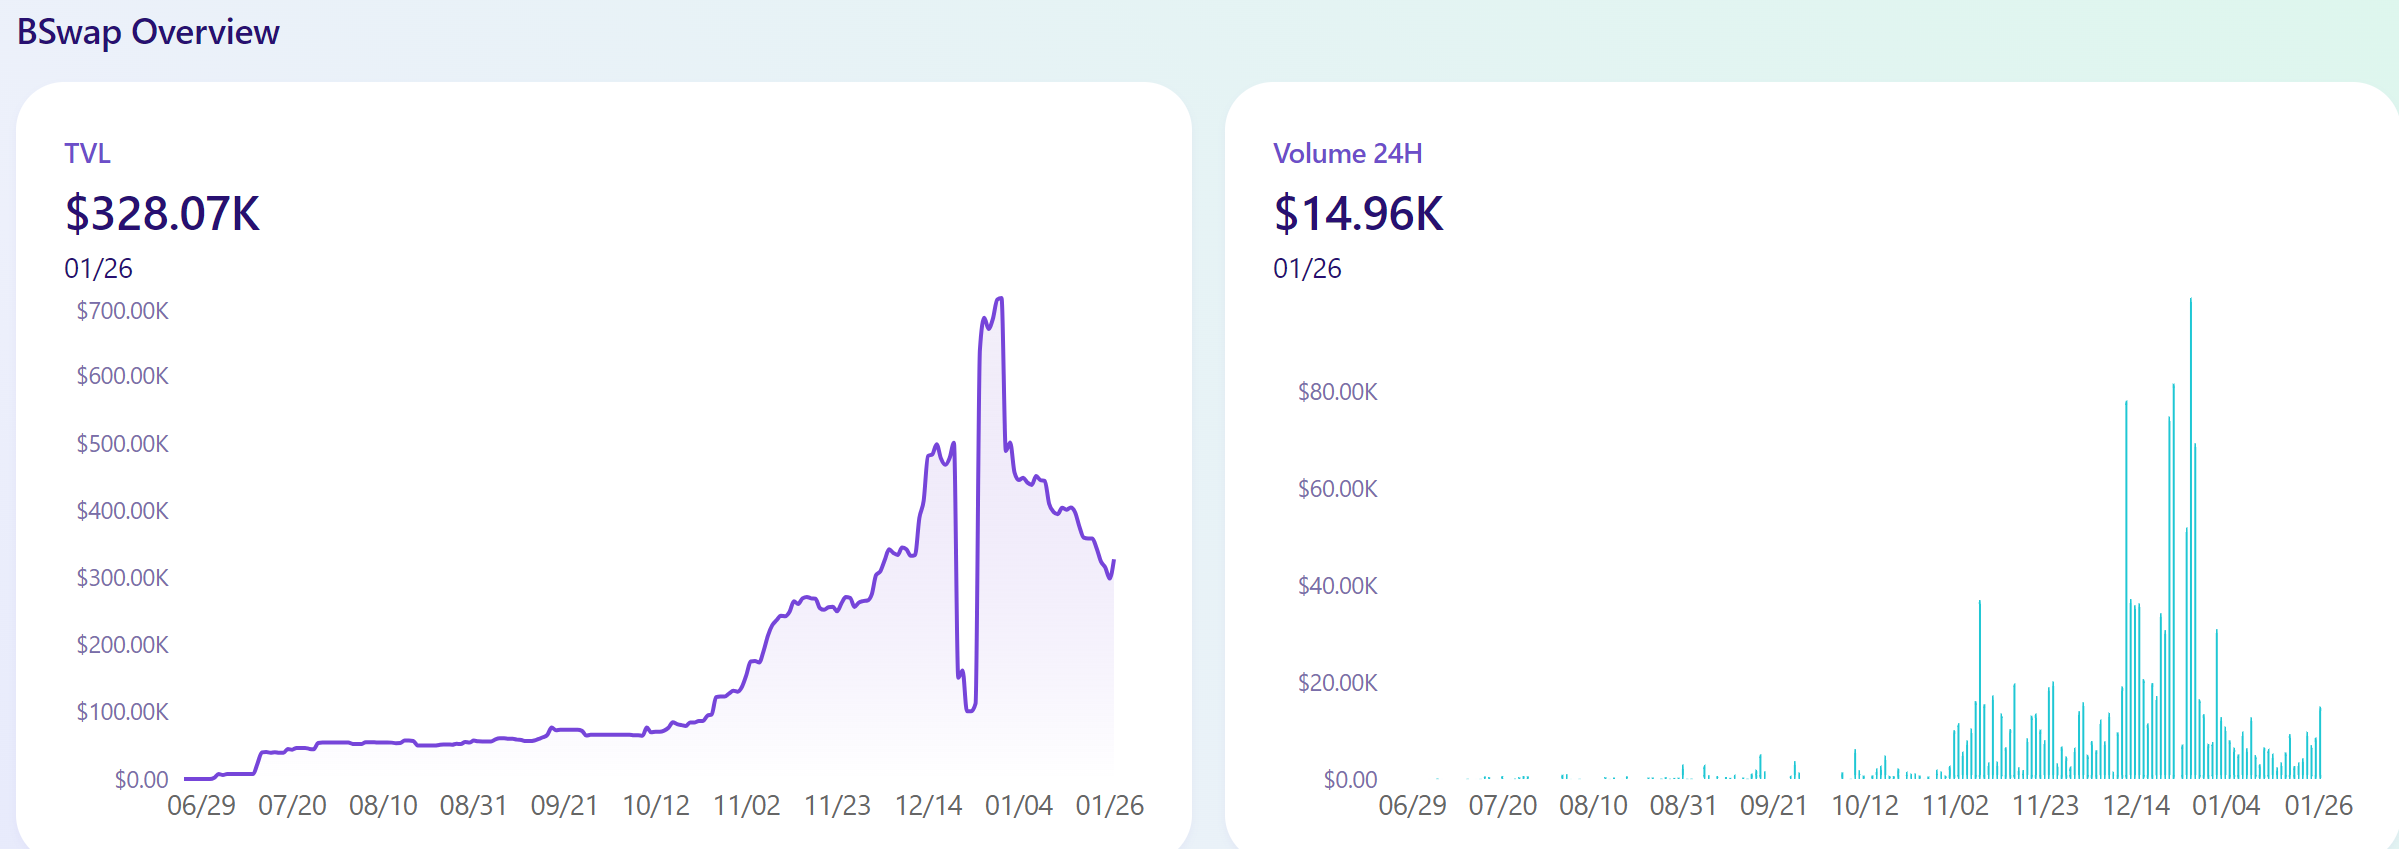Select 09/21 date on Volume chart axis
Screen dimensions: 2400x850
click(x=1773, y=806)
